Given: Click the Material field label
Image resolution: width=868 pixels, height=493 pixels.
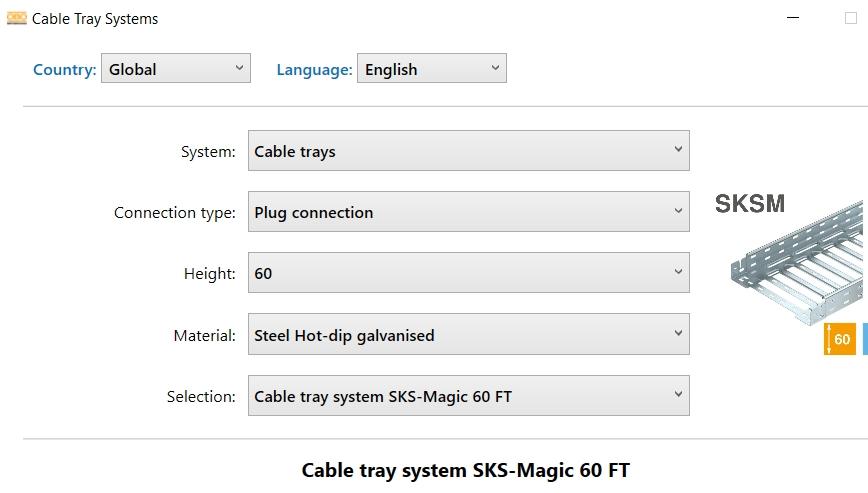Looking at the screenshot, I should 204,336.
